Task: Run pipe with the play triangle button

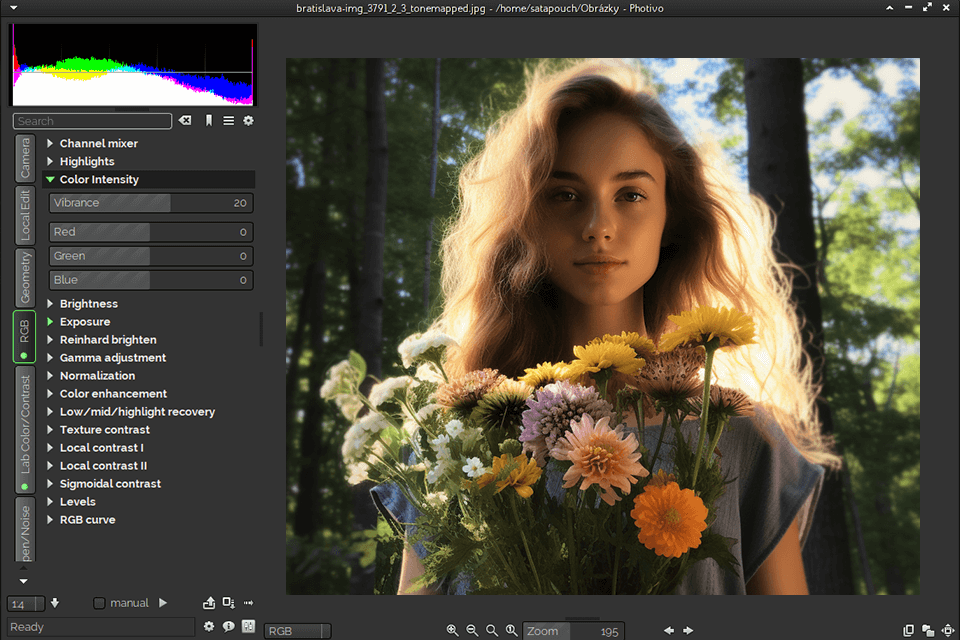Action: 163,603
